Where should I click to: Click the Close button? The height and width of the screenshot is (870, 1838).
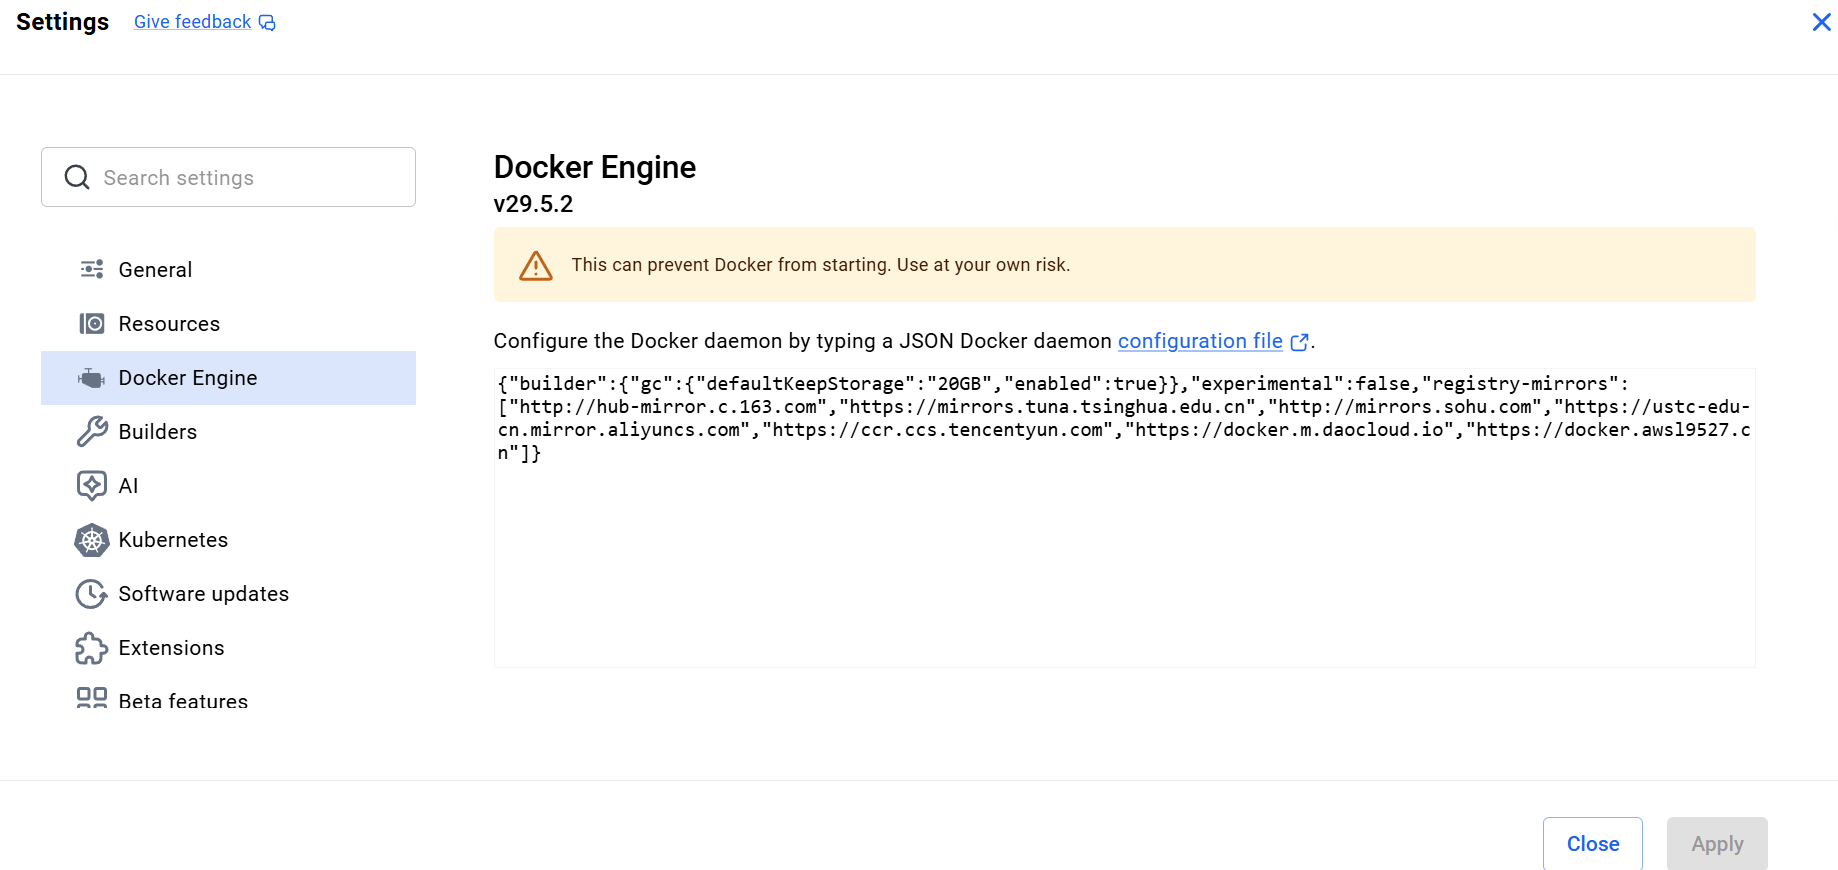pos(1593,843)
